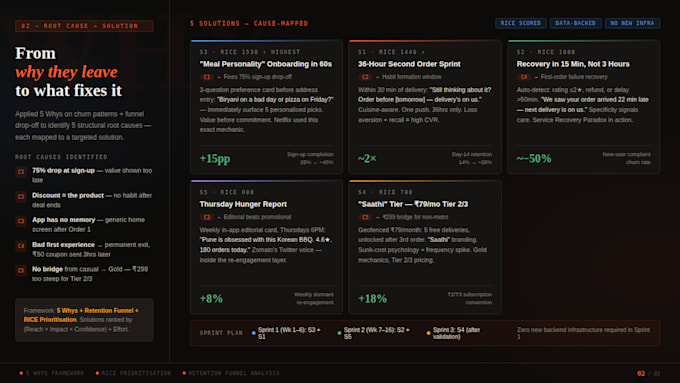Image resolution: width=680 pixels, height=383 pixels.
Task: Click 'RETENTION FUNNEL ANALYSIS' footer label
Action: pyautogui.click(x=234, y=373)
